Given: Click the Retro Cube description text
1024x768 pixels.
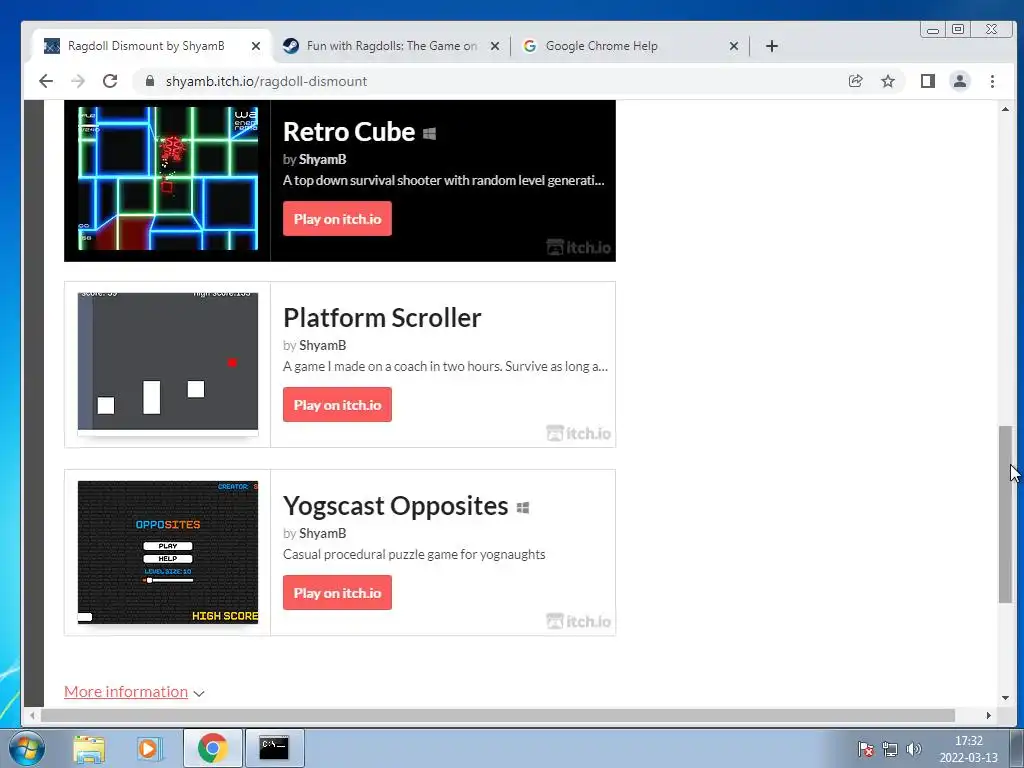Looking at the screenshot, I should coord(444,180).
